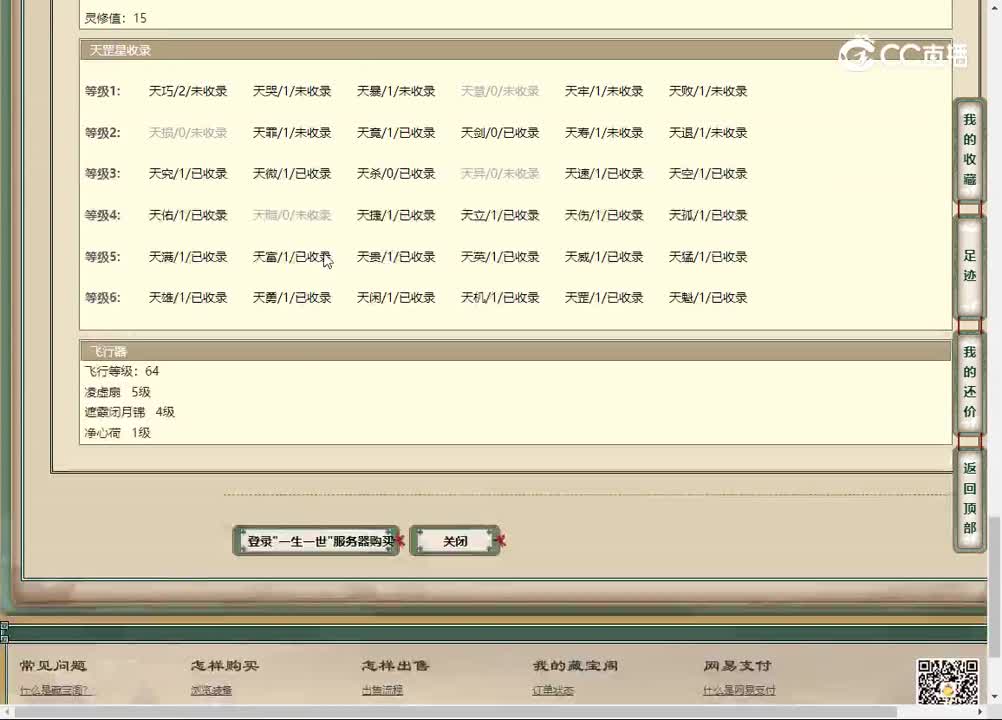This screenshot has height=720, width=1002.
Task: Select the 天雄/1/已收录 entry
Action: 188,298
